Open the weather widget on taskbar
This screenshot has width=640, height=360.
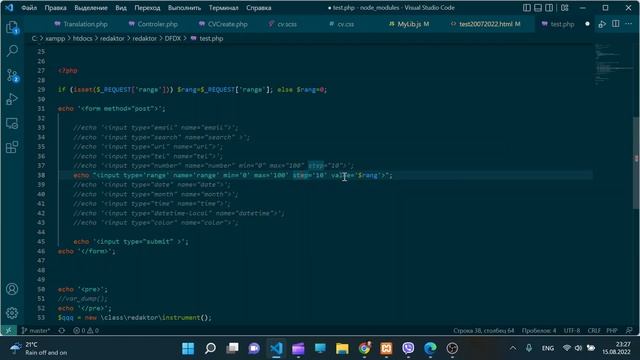pyautogui.click(x=39, y=348)
